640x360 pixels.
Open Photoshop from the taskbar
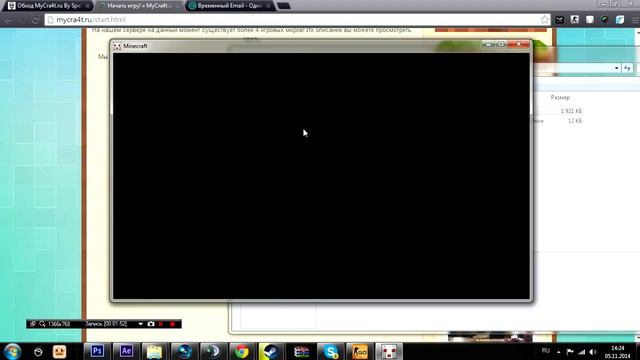click(97, 351)
